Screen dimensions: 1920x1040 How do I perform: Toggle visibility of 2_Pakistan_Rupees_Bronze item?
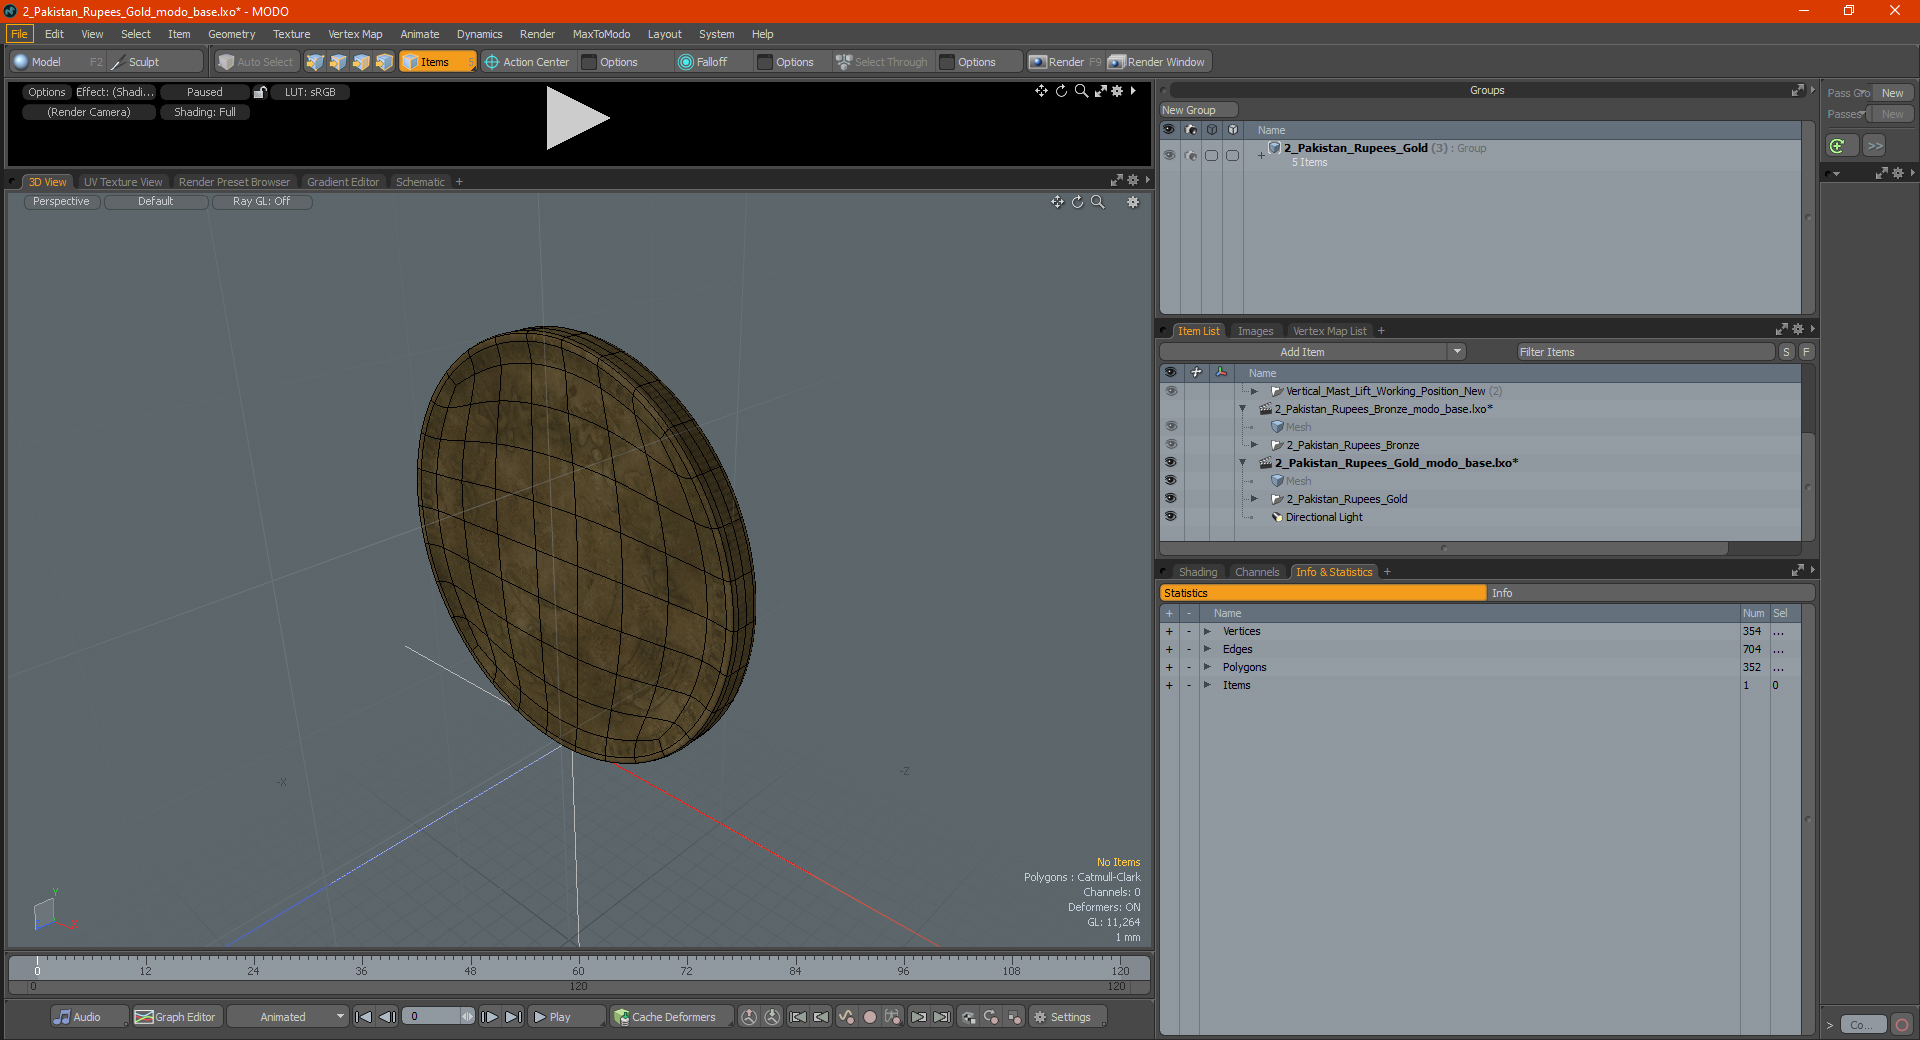(x=1170, y=445)
